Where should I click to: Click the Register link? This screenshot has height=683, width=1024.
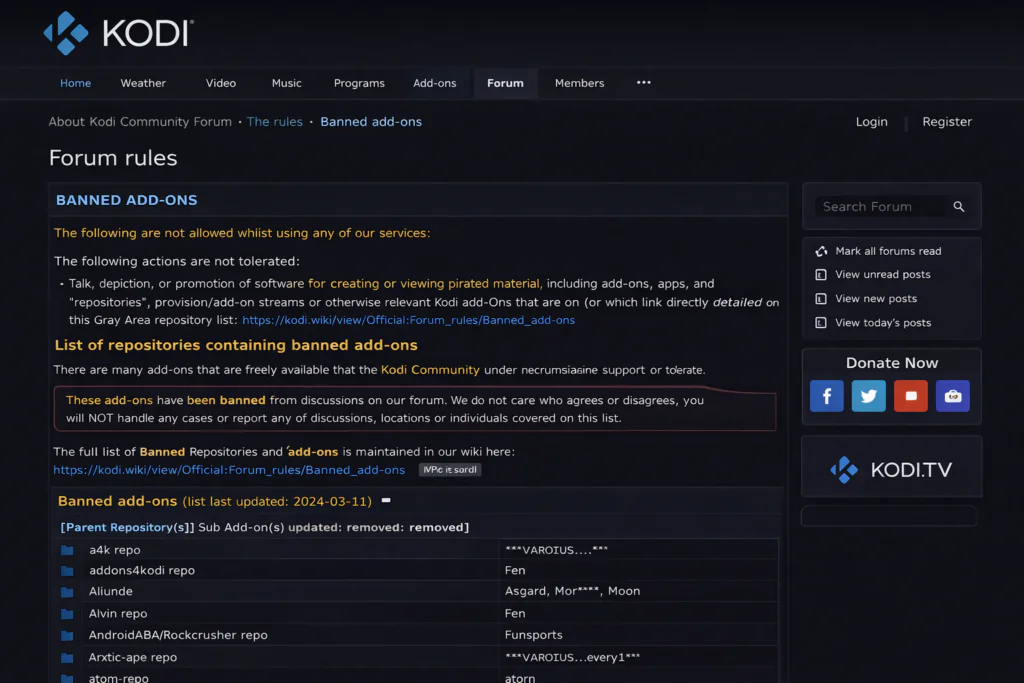click(946, 121)
